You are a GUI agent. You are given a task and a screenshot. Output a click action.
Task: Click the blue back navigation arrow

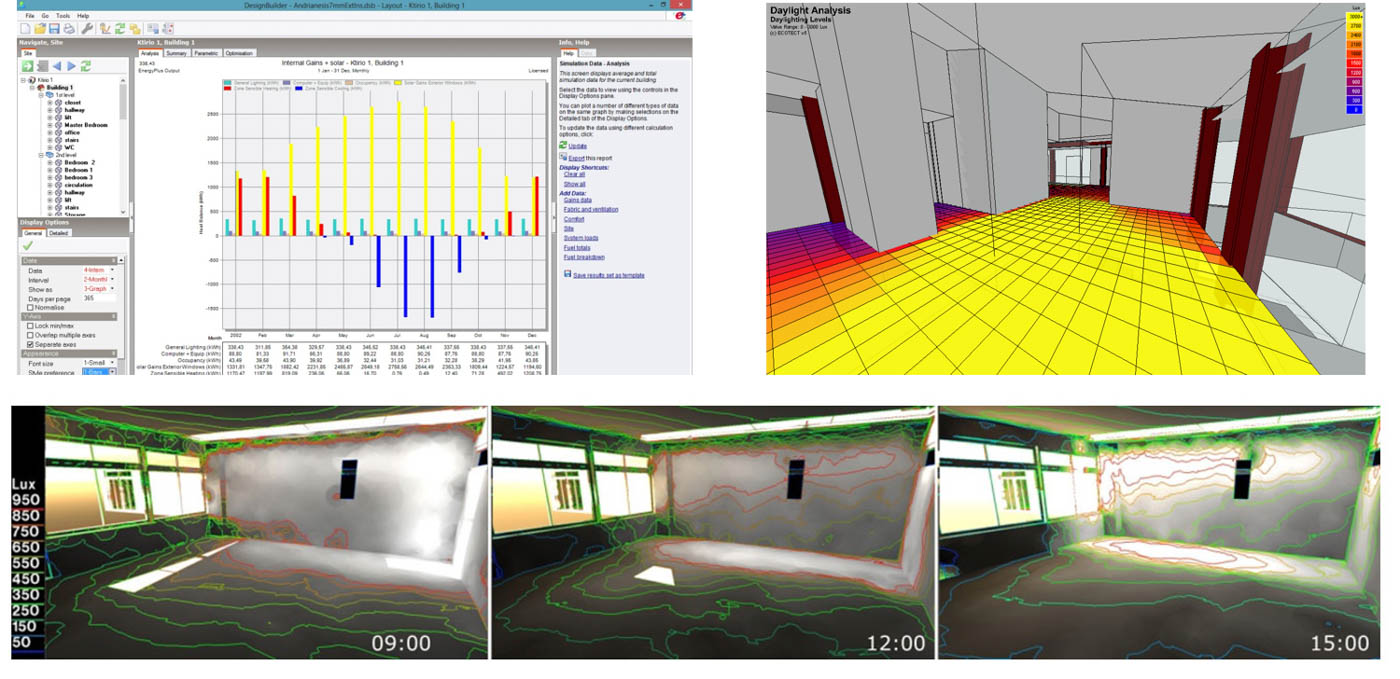[56, 66]
